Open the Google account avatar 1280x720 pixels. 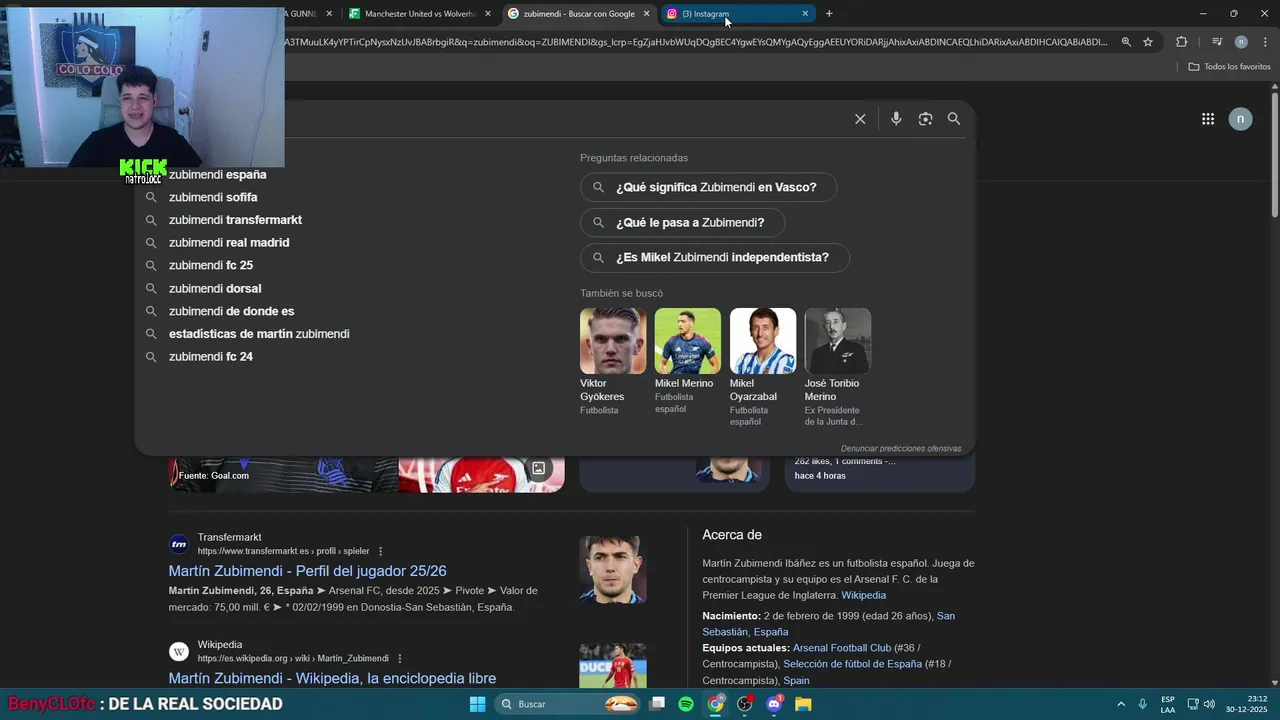(1240, 119)
